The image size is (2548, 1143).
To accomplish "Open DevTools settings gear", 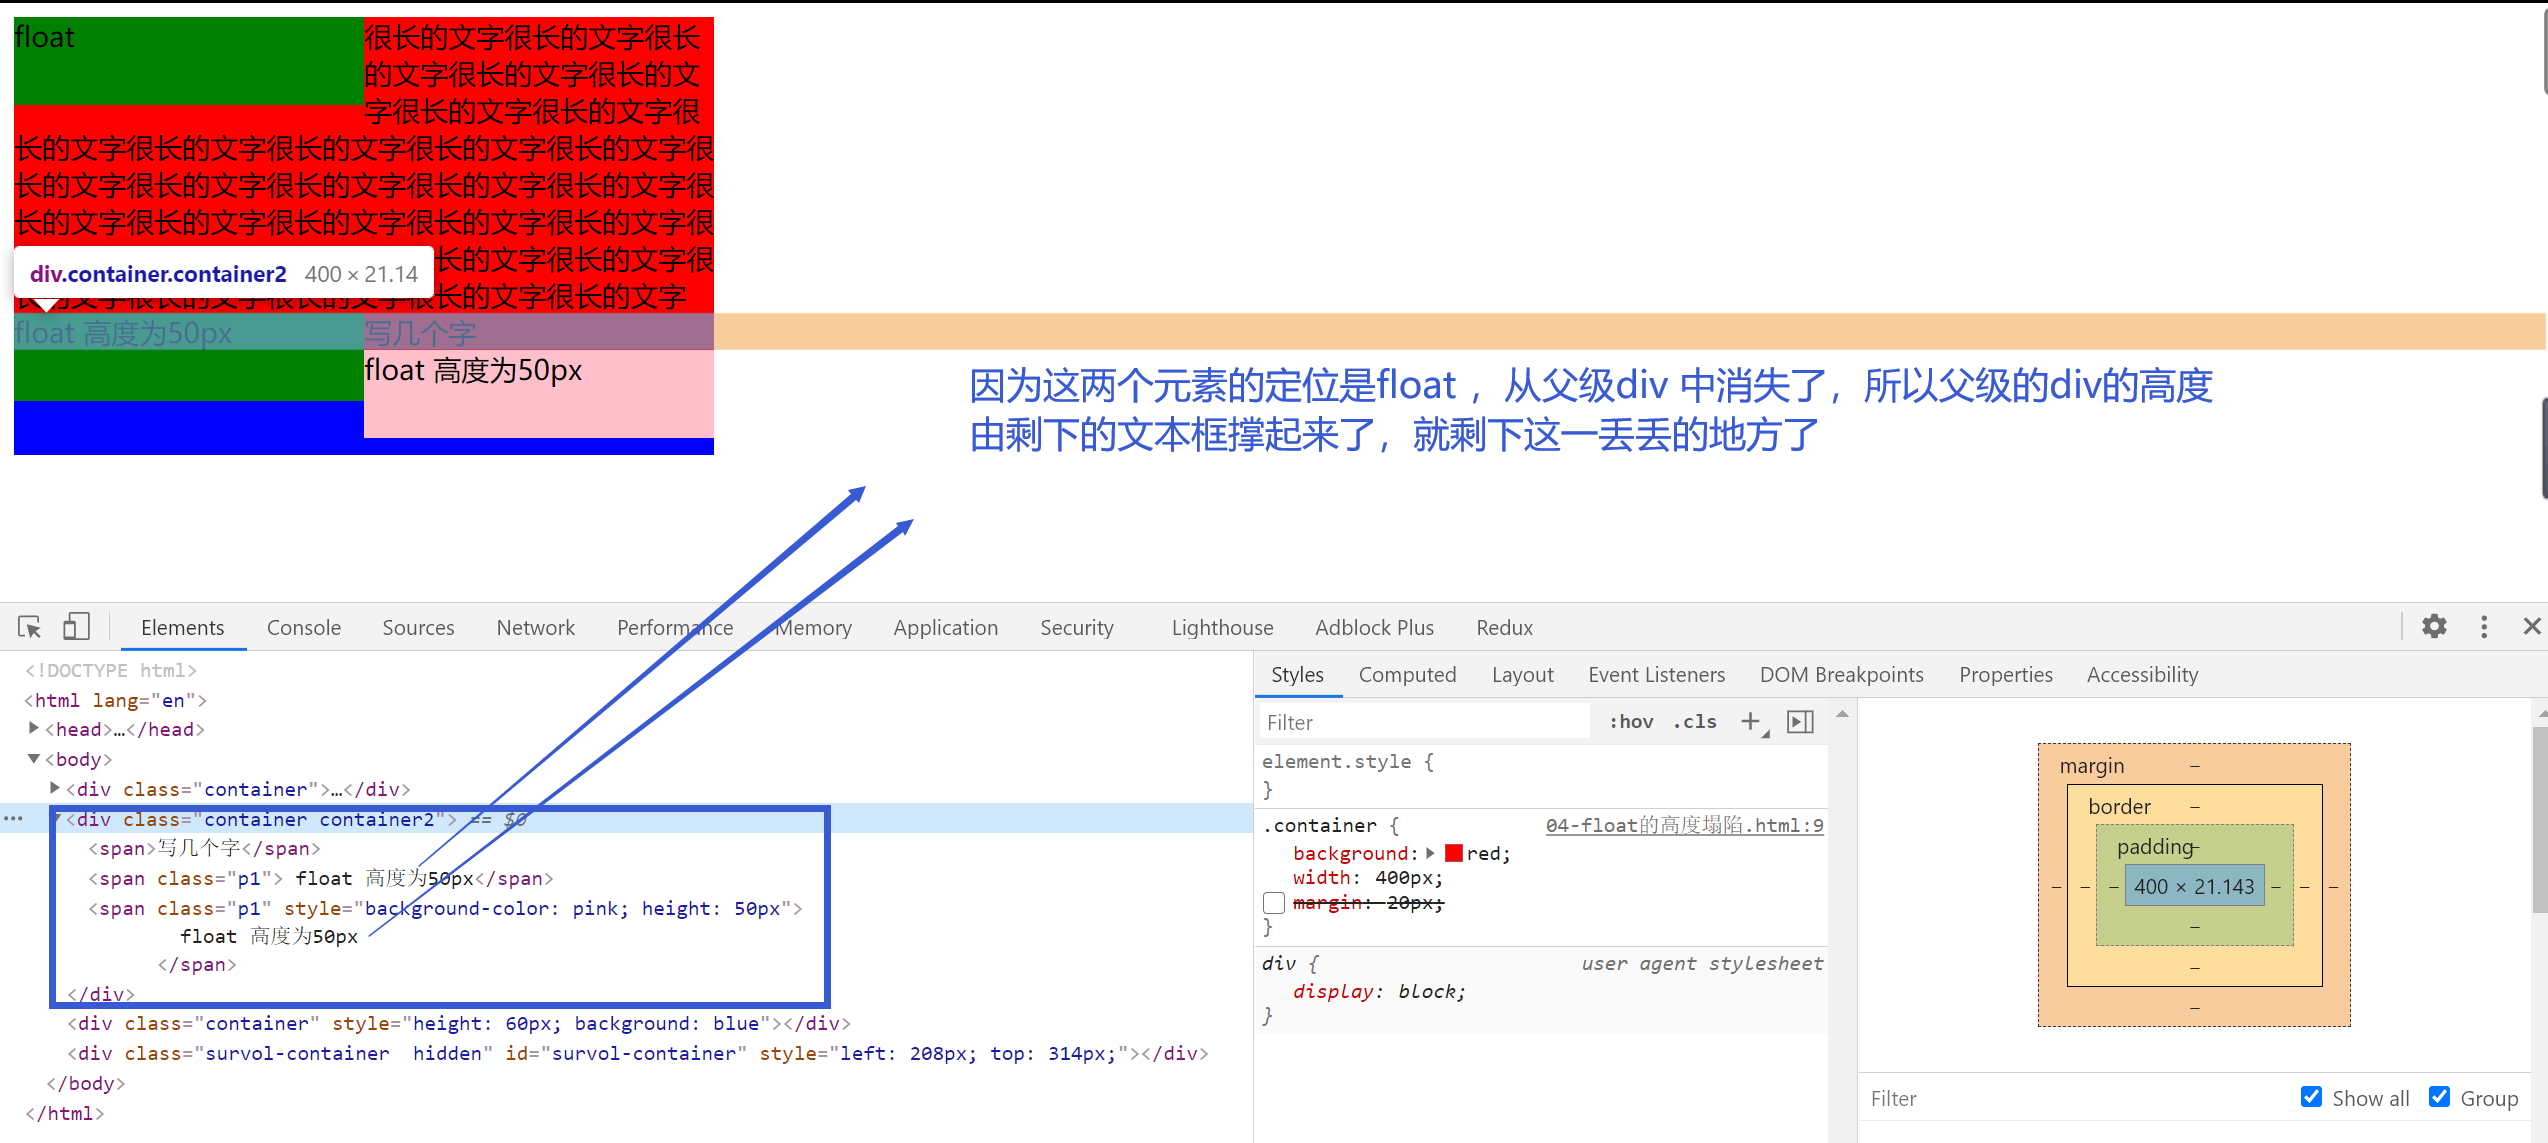I will (2433, 627).
